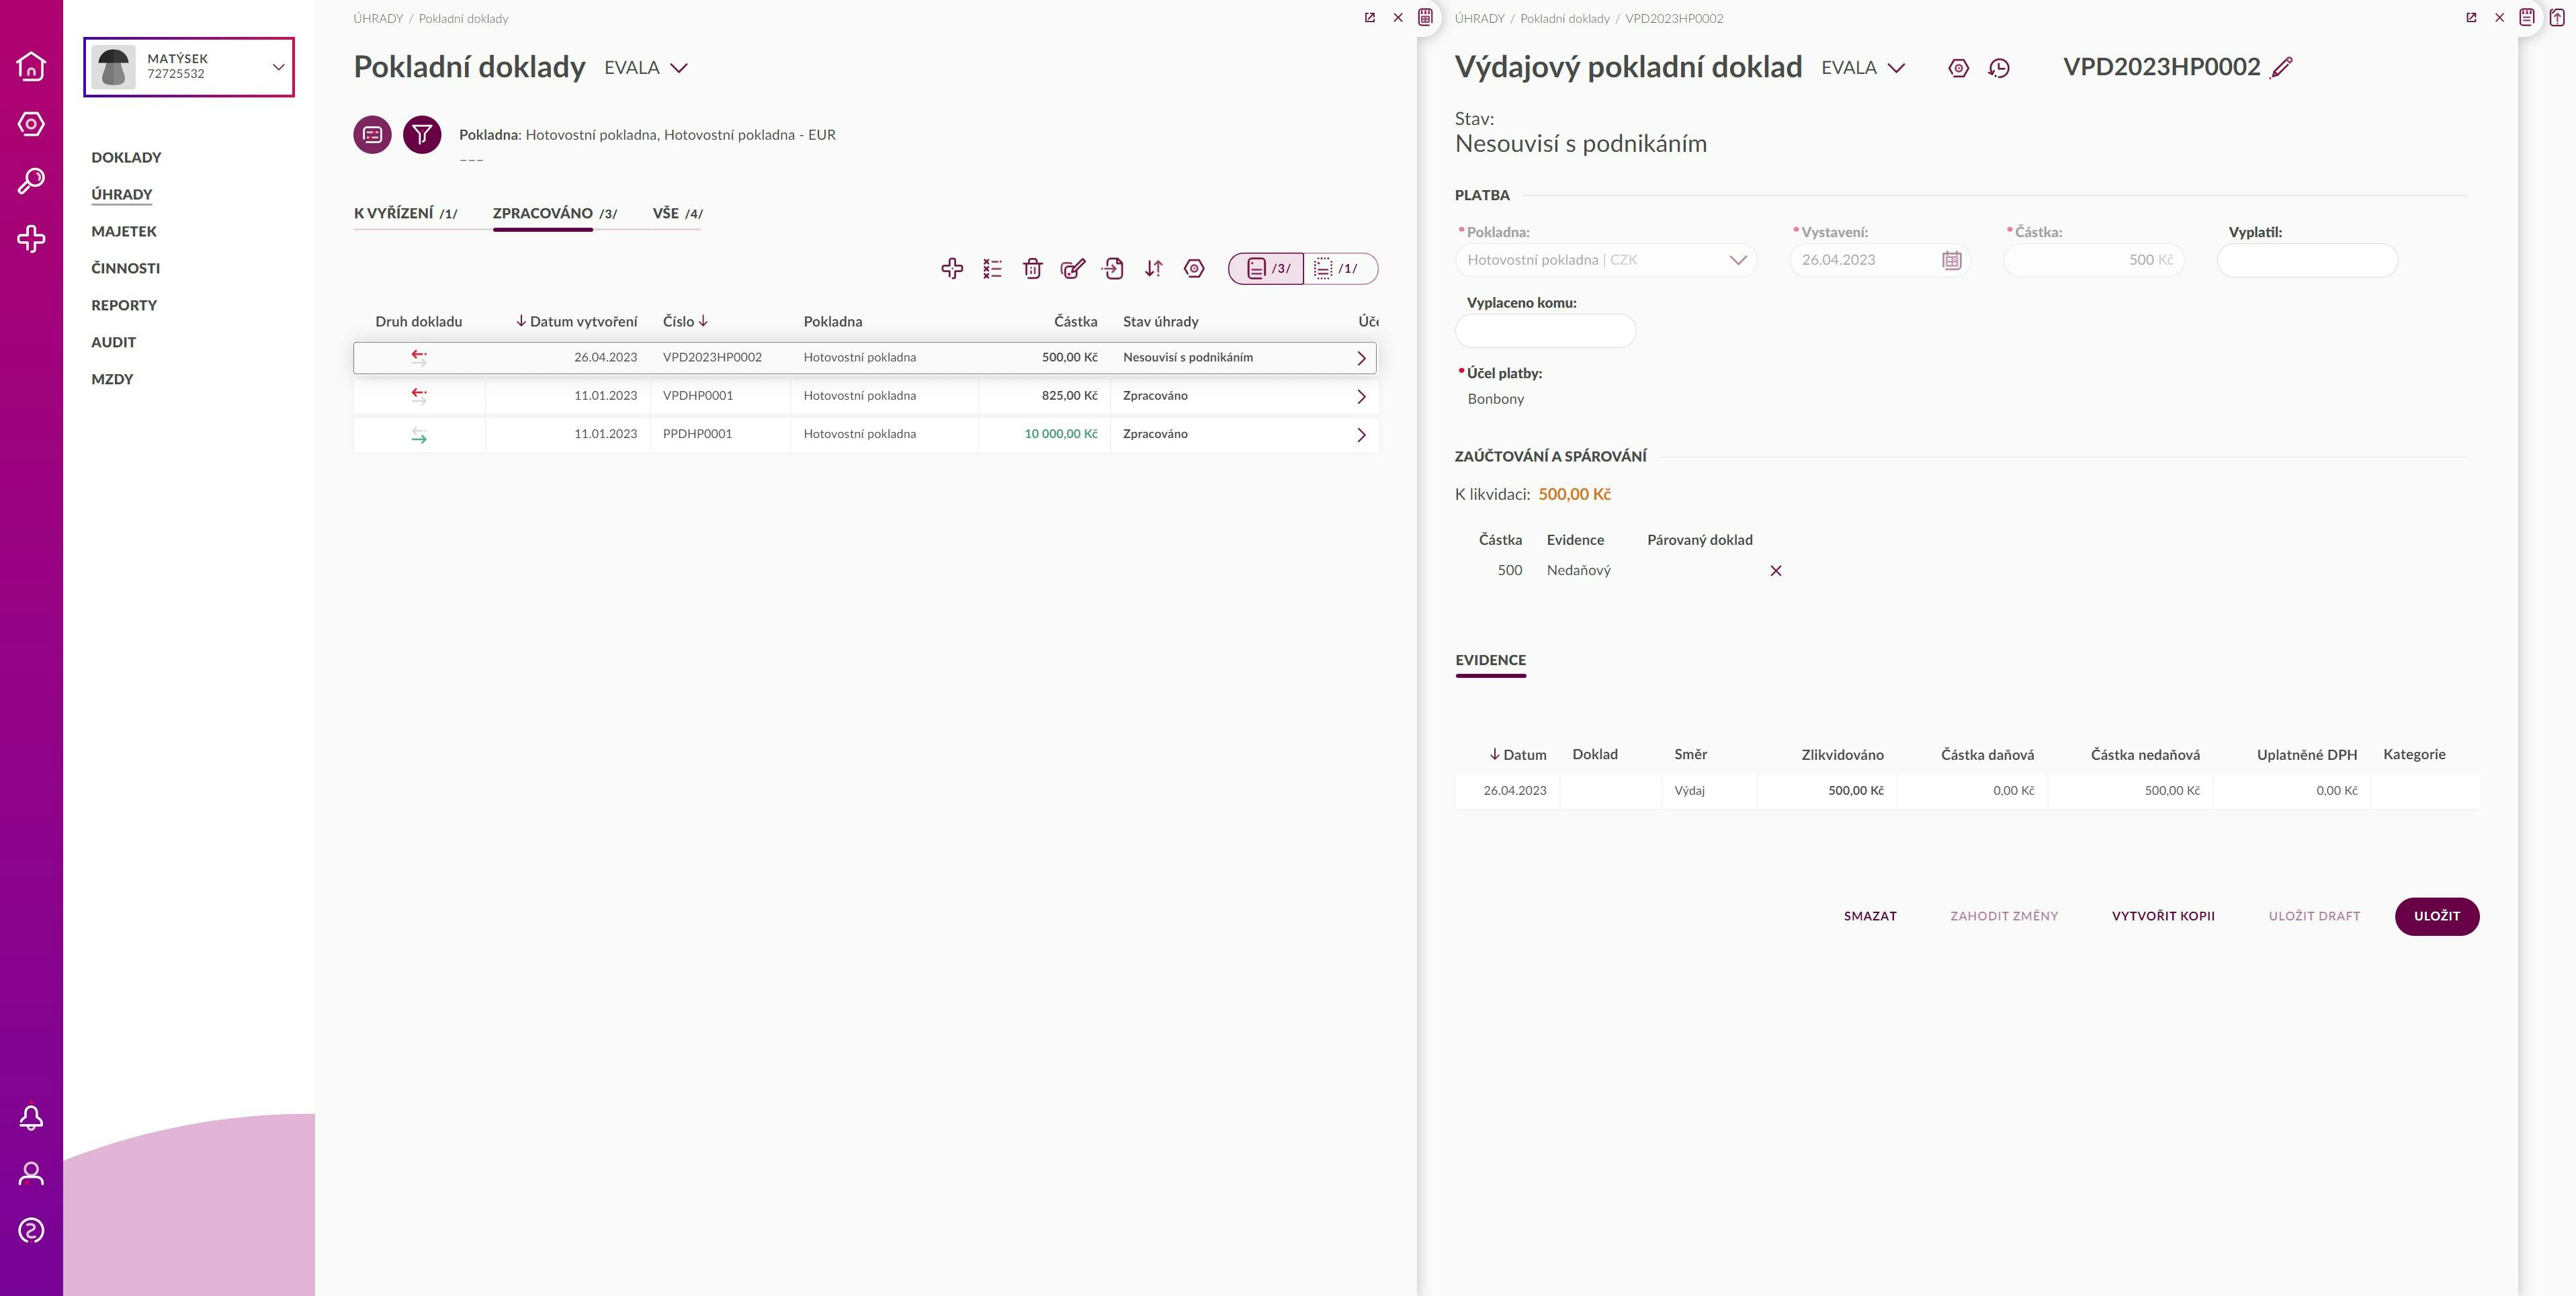Click the ULOŽIT button

click(x=2437, y=917)
